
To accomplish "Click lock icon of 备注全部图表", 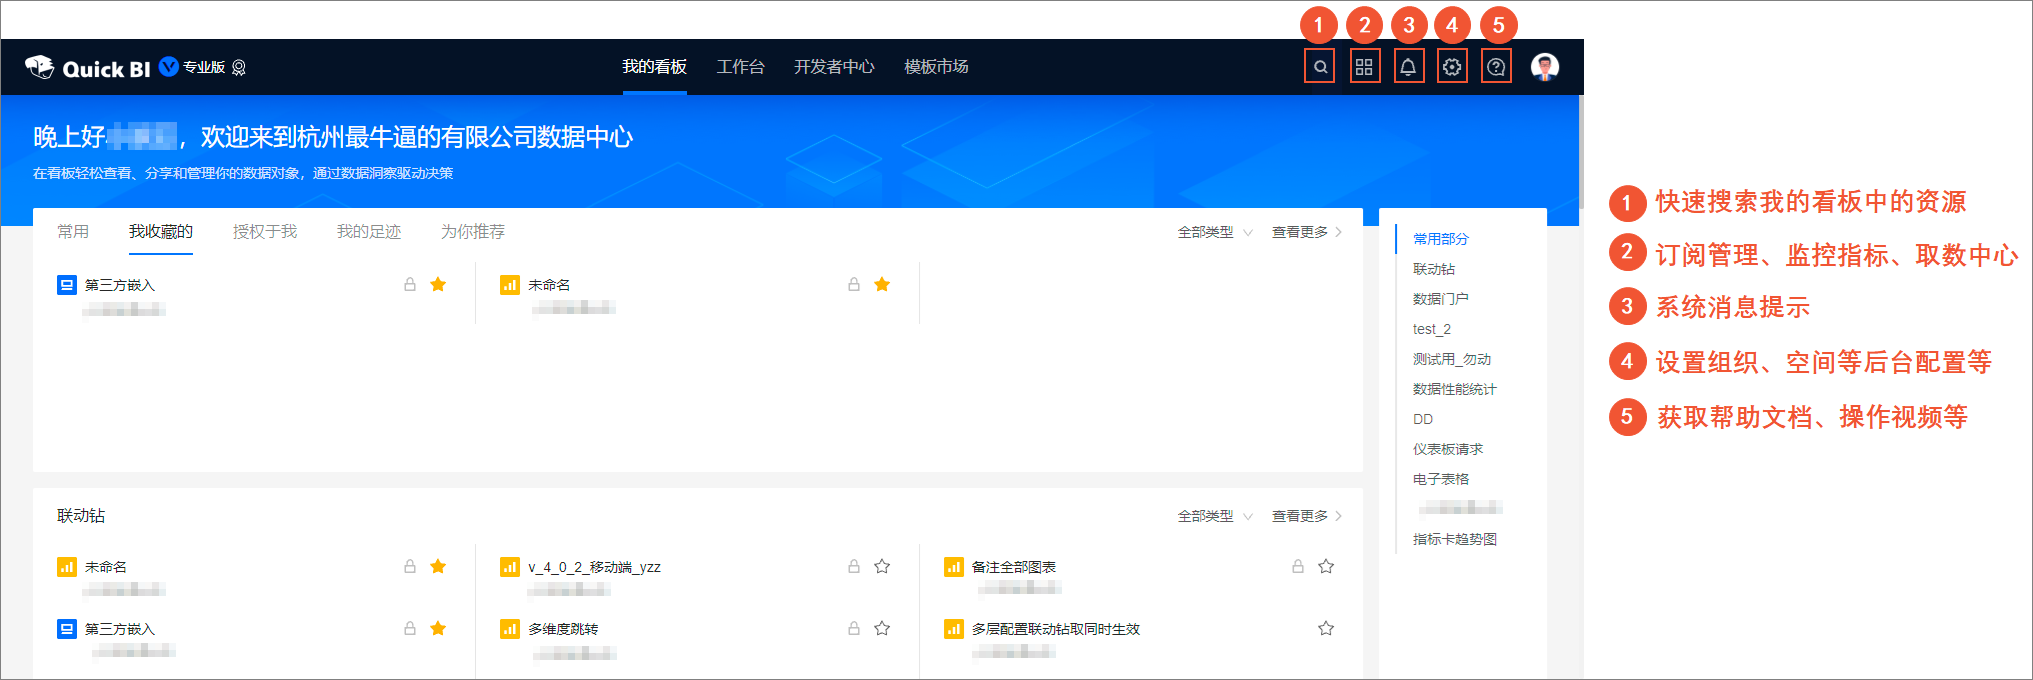I will 1298,567.
